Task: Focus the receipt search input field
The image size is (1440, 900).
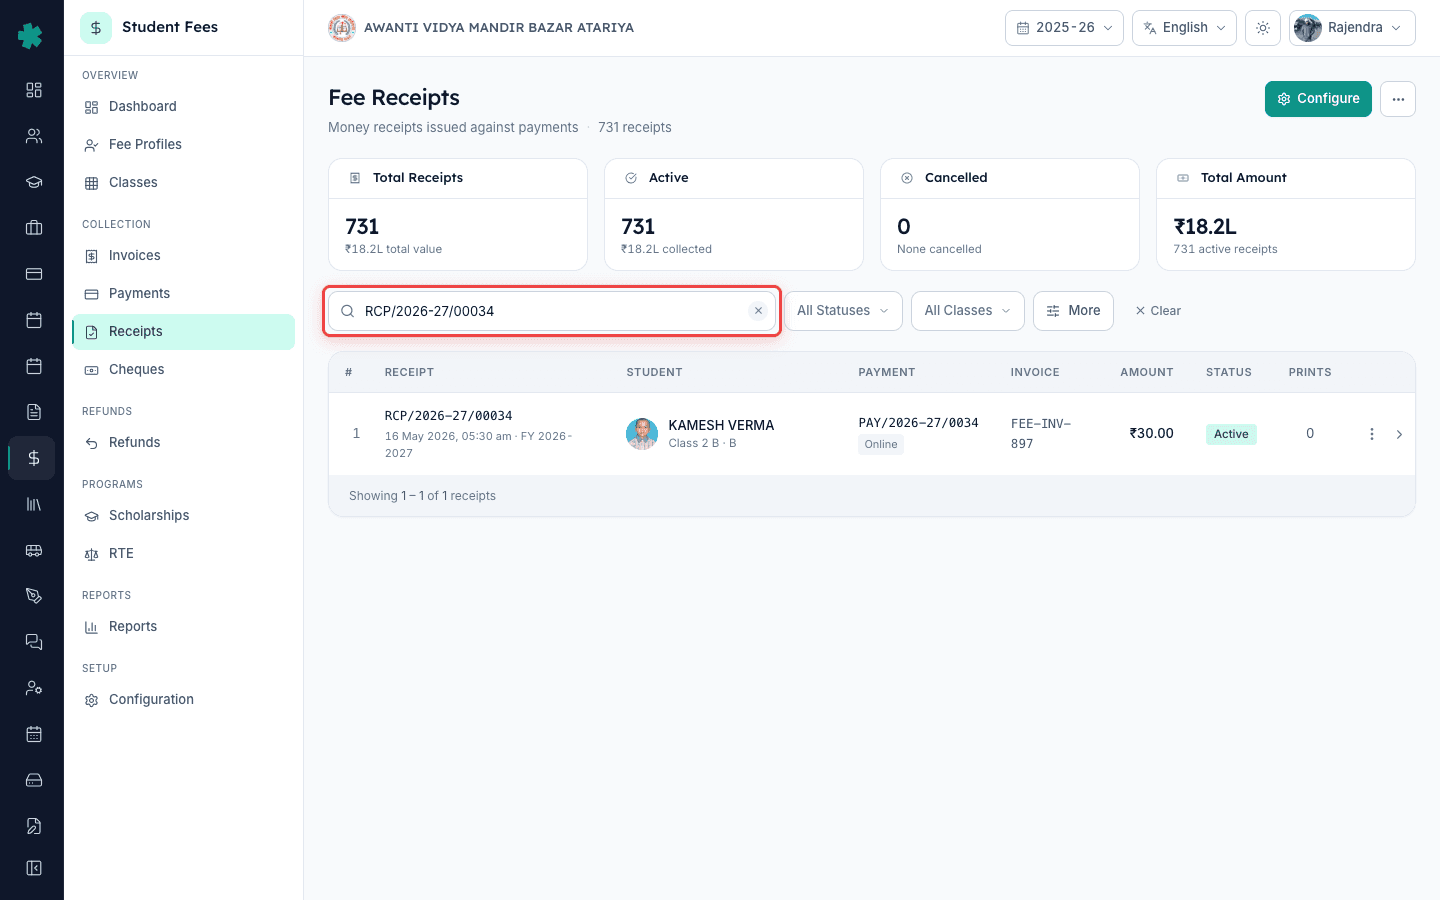Action: [x=552, y=311]
